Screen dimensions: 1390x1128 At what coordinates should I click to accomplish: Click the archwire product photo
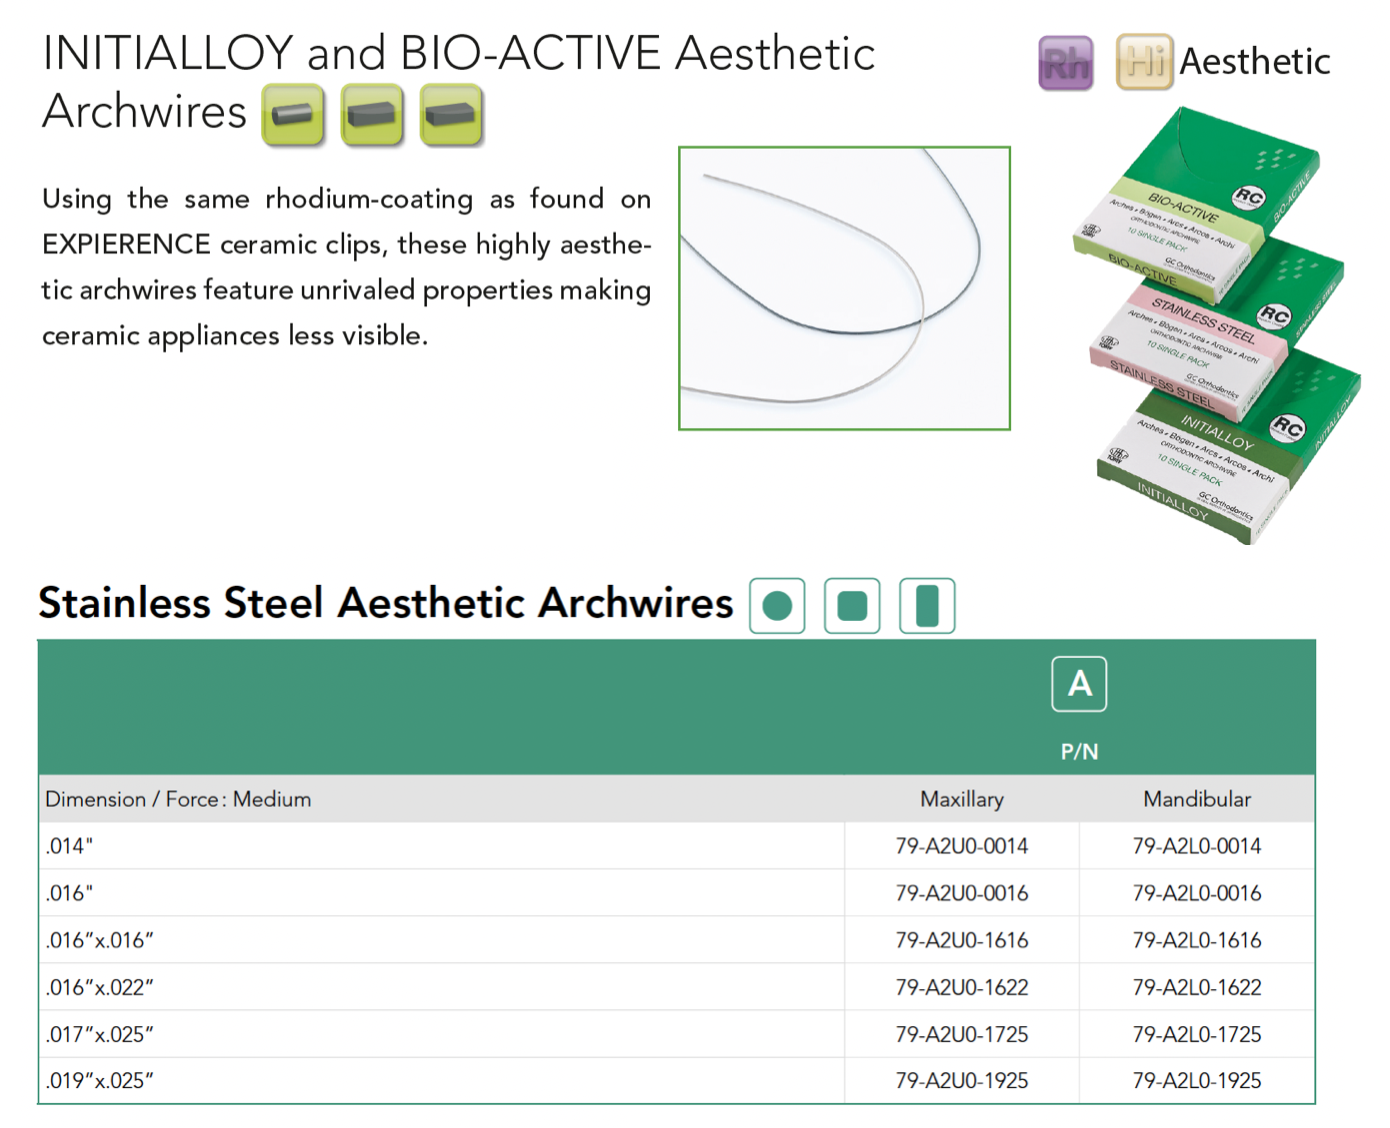844,288
